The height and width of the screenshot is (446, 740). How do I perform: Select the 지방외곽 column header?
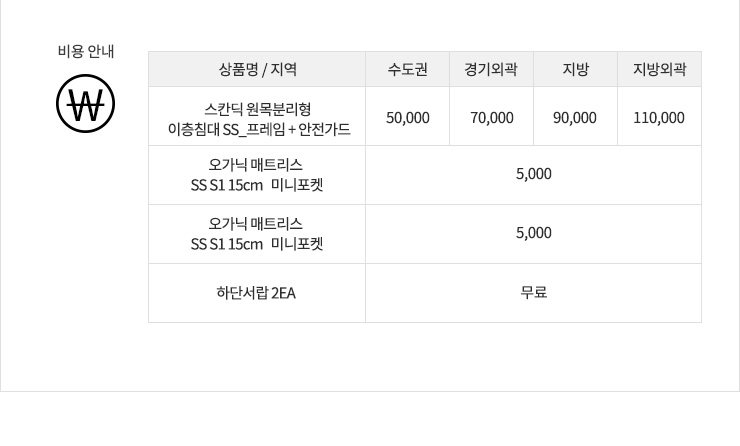click(659, 70)
